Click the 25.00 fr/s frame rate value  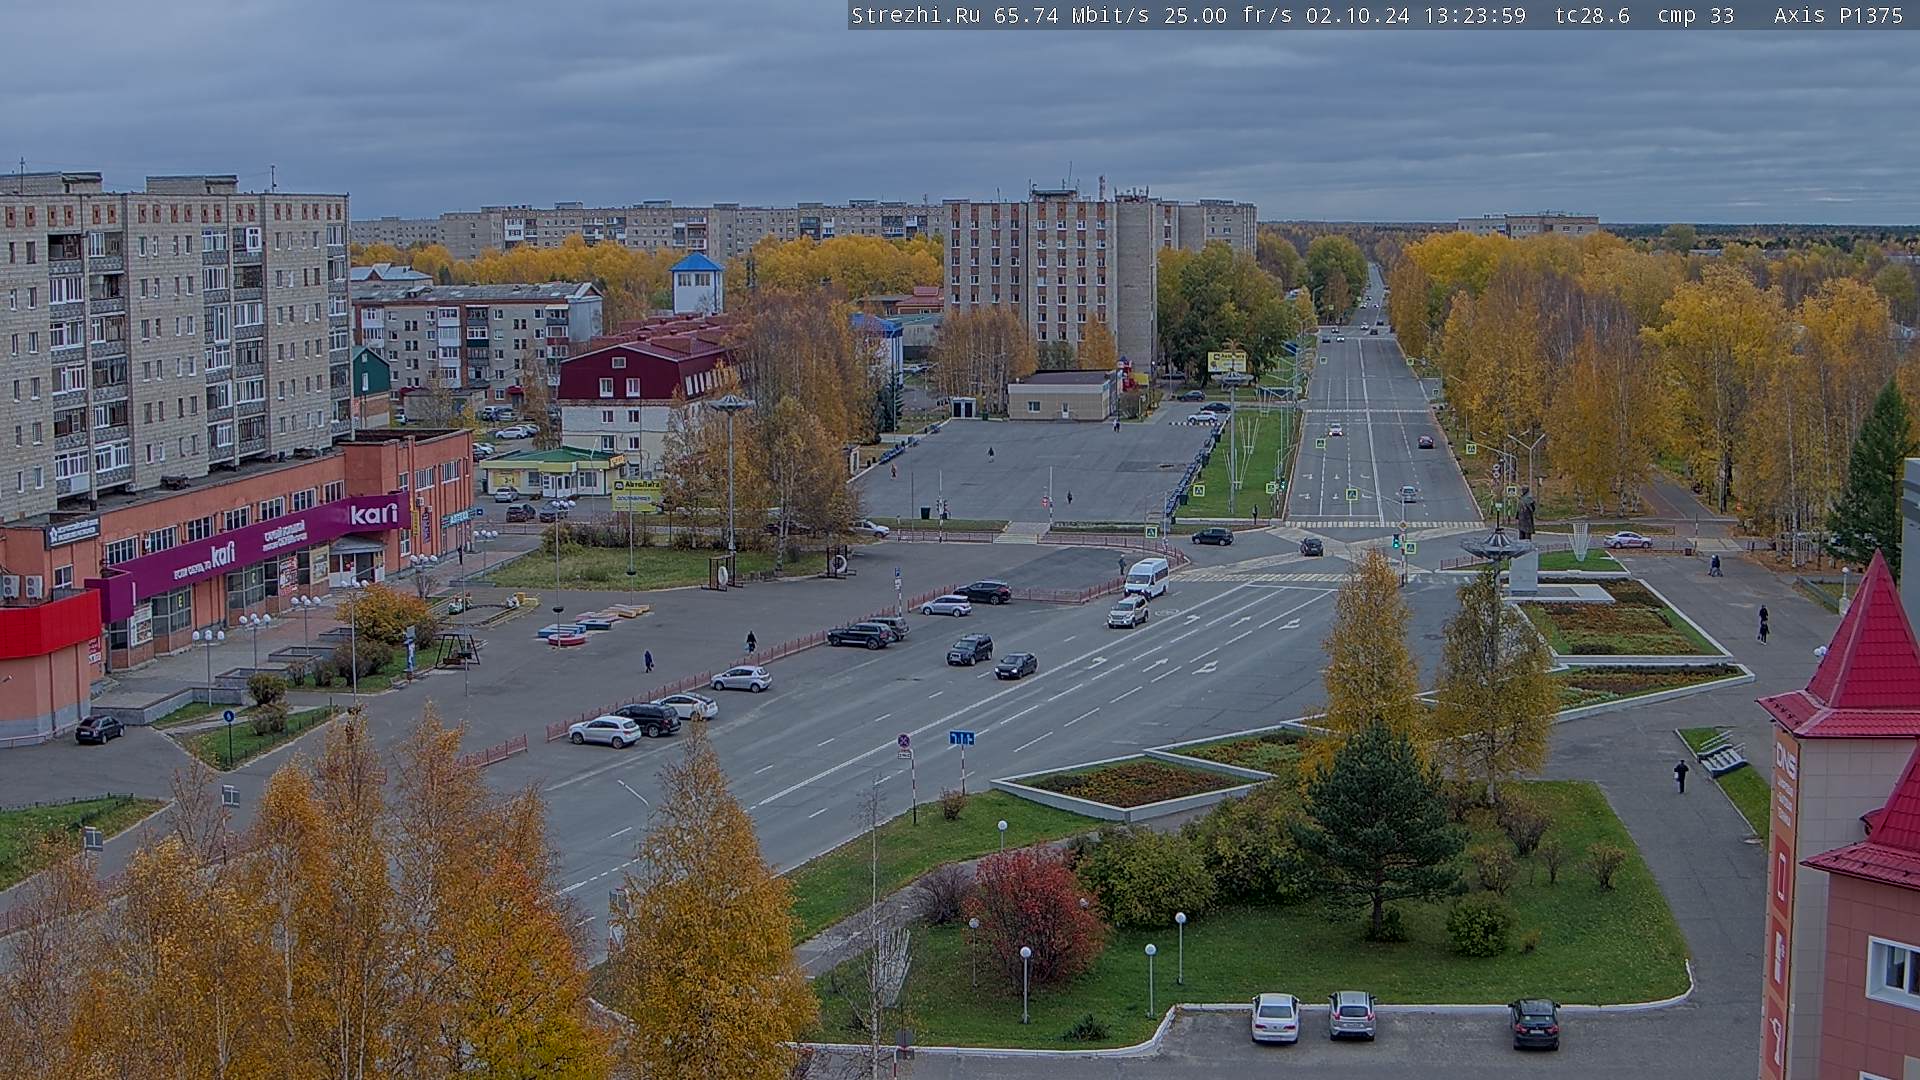pyautogui.click(x=1228, y=15)
